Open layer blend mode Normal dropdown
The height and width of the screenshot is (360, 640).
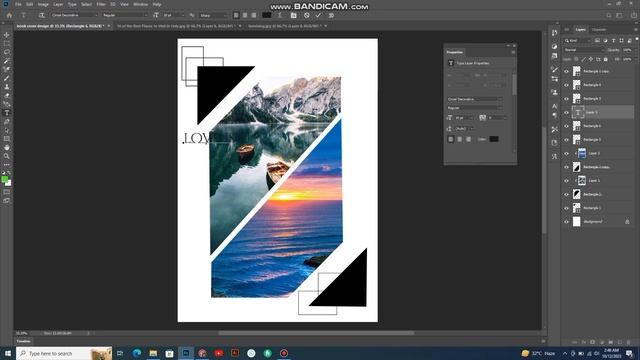pyautogui.click(x=583, y=50)
